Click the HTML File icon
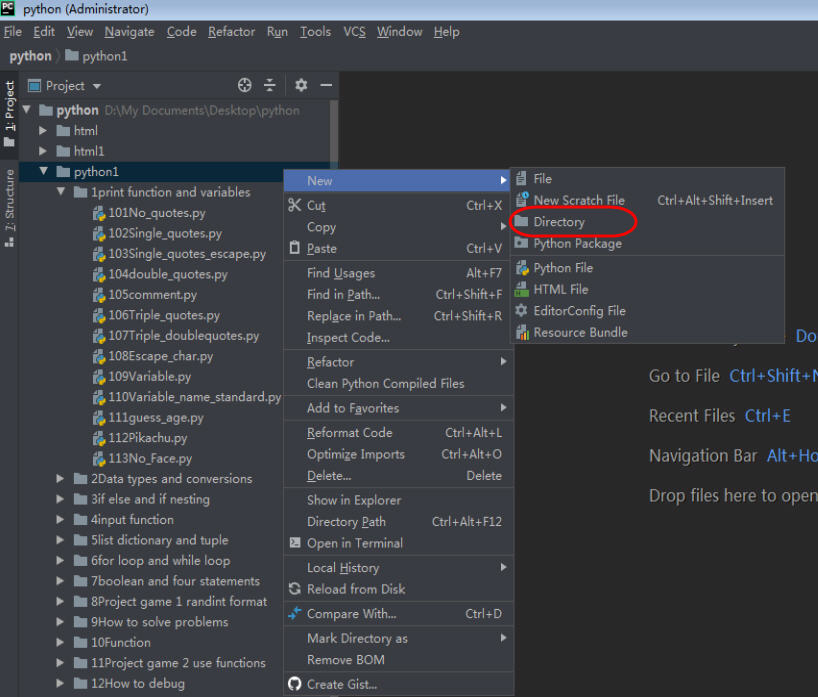Image resolution: width=818 pixels, height=697 pixels. [522, 289]
